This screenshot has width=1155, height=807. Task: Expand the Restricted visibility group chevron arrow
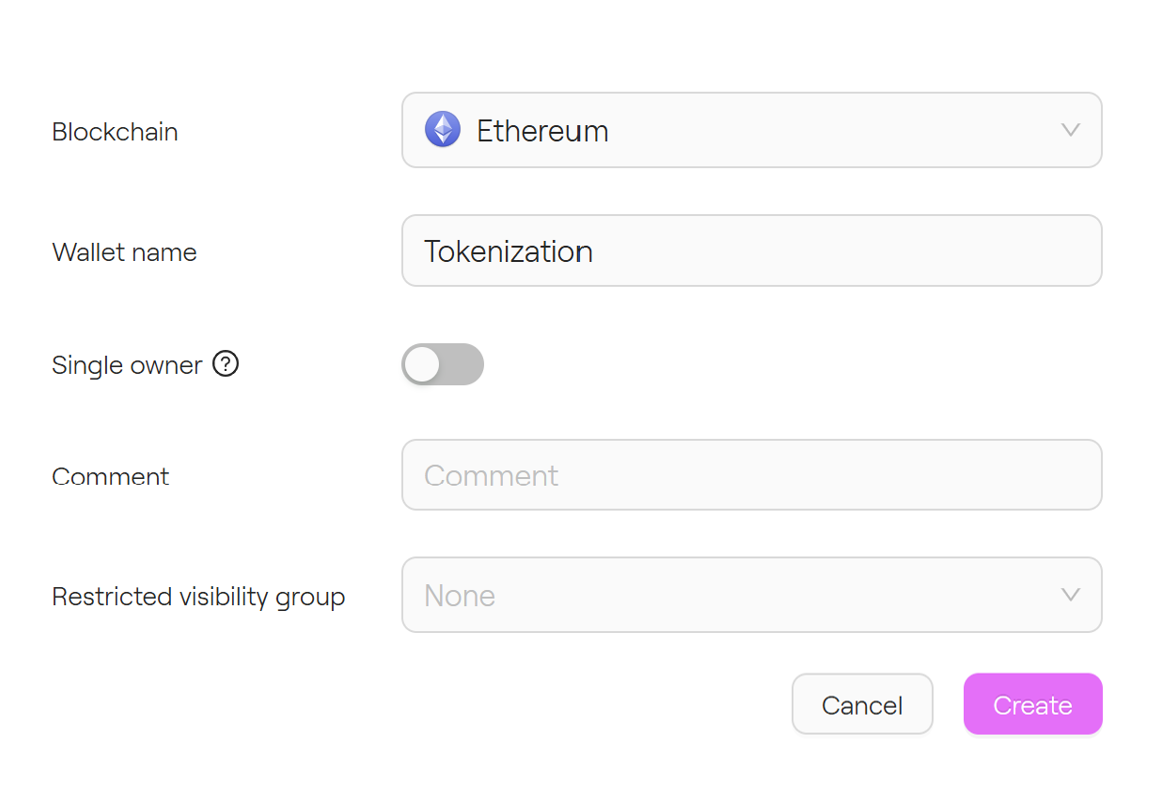click(x=1070, y=595)
